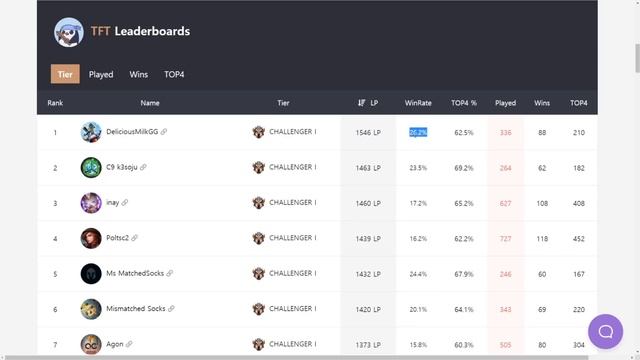The width and height of the screenshot is (640, 360).
Task: Click Poltsc2's avatar image
Action: point(91,238)
